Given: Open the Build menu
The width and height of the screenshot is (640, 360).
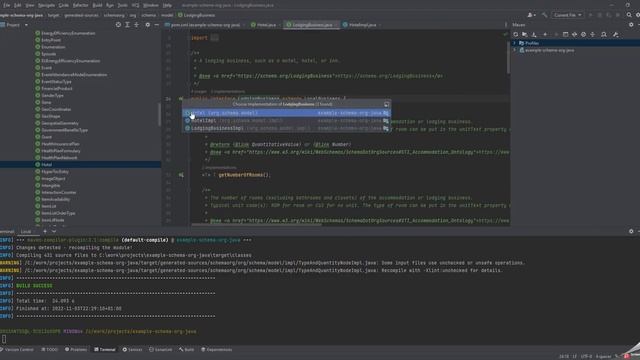Looking at the screenshot, I should click(x=97, y=5).
